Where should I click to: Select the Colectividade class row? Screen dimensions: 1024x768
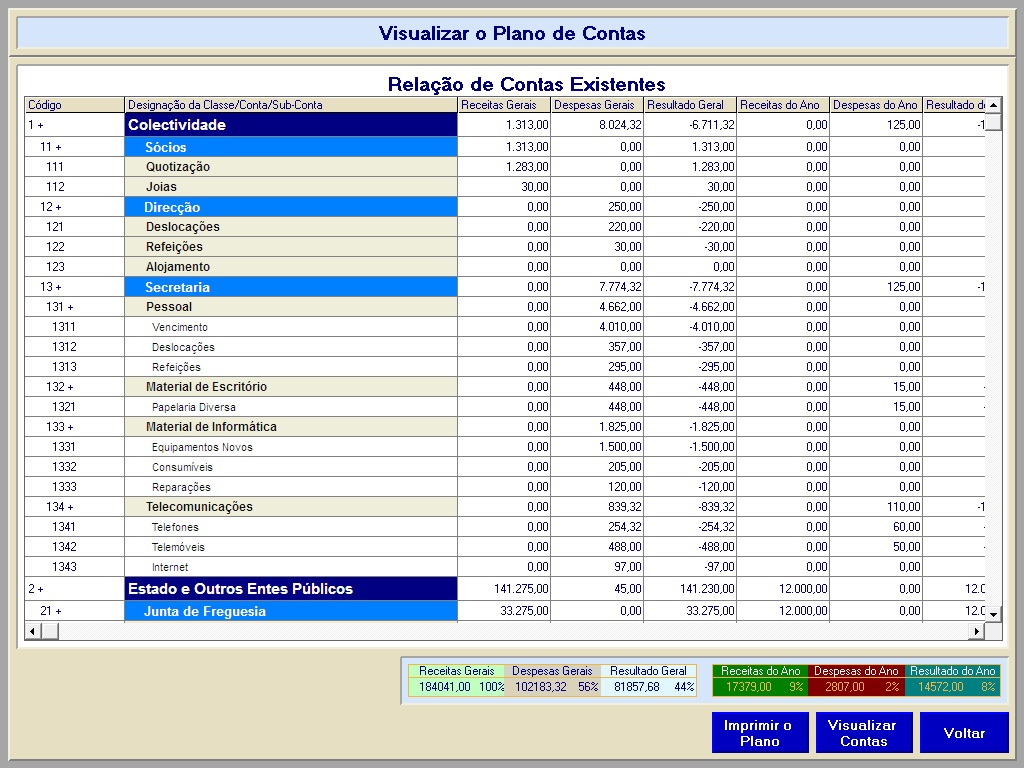(x=290, y=125)
